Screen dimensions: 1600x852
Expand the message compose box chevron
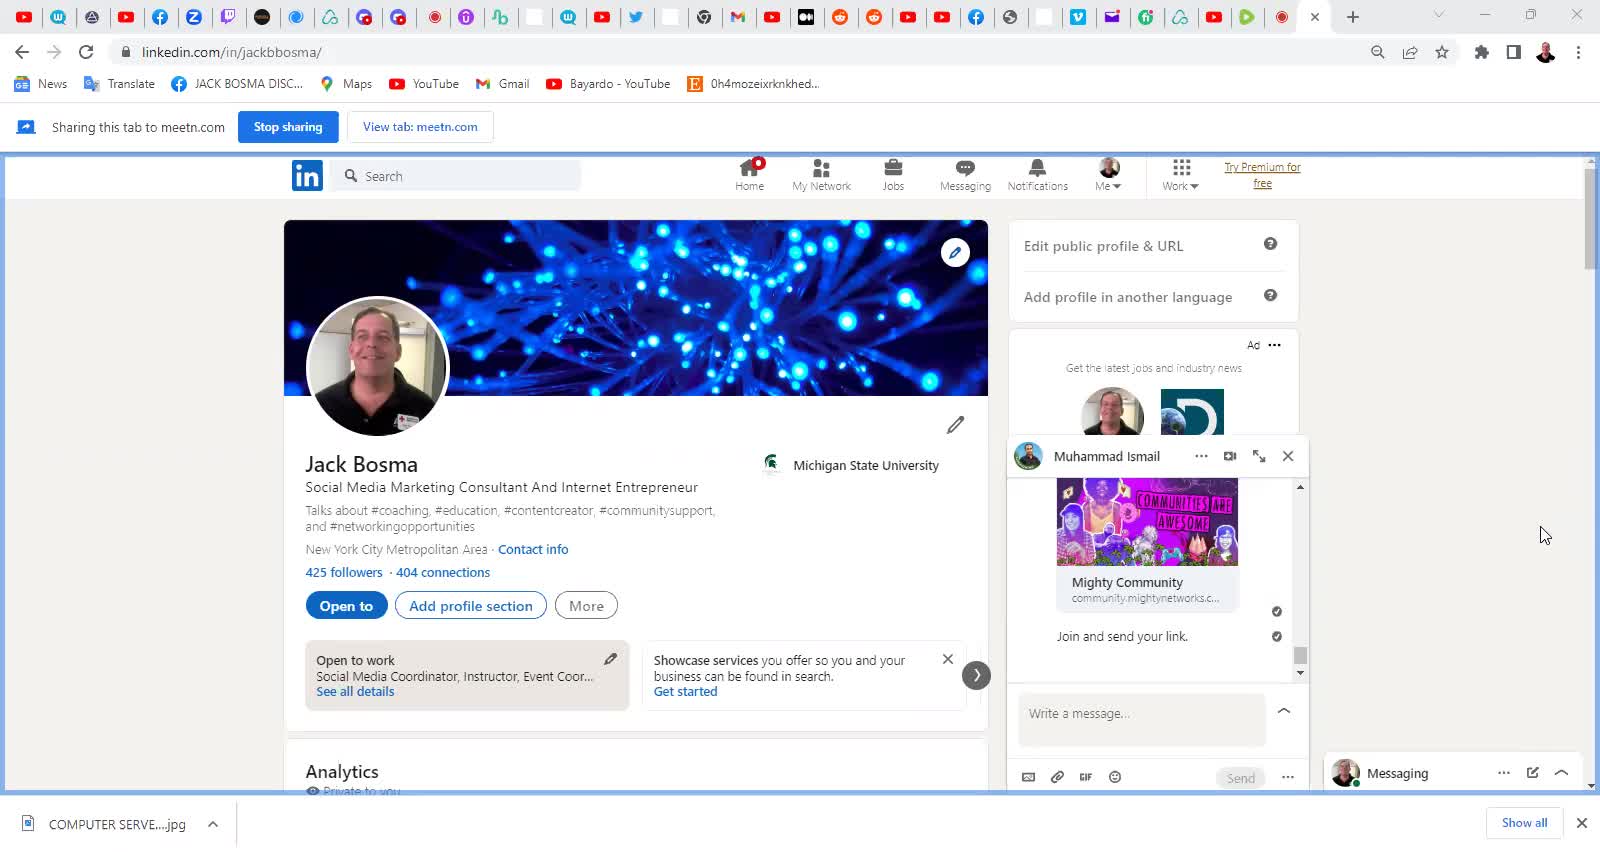(x=1284, y=711)
